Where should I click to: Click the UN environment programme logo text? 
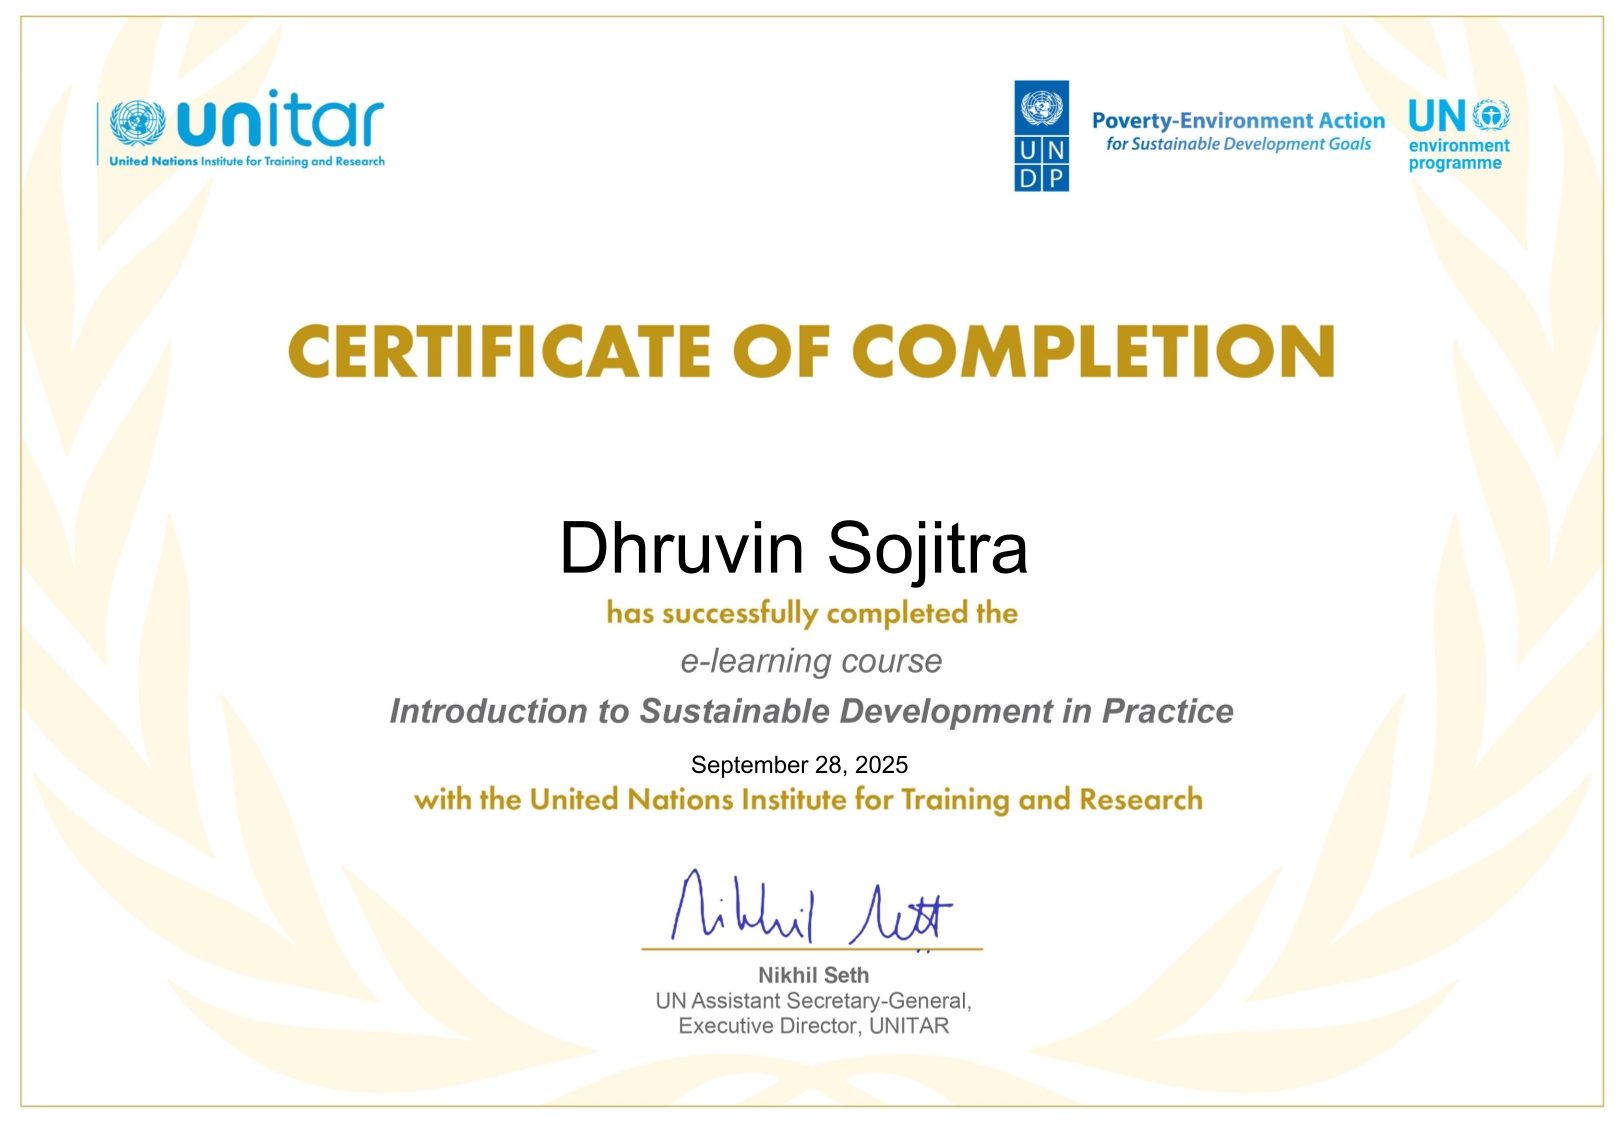point(1458,154)
